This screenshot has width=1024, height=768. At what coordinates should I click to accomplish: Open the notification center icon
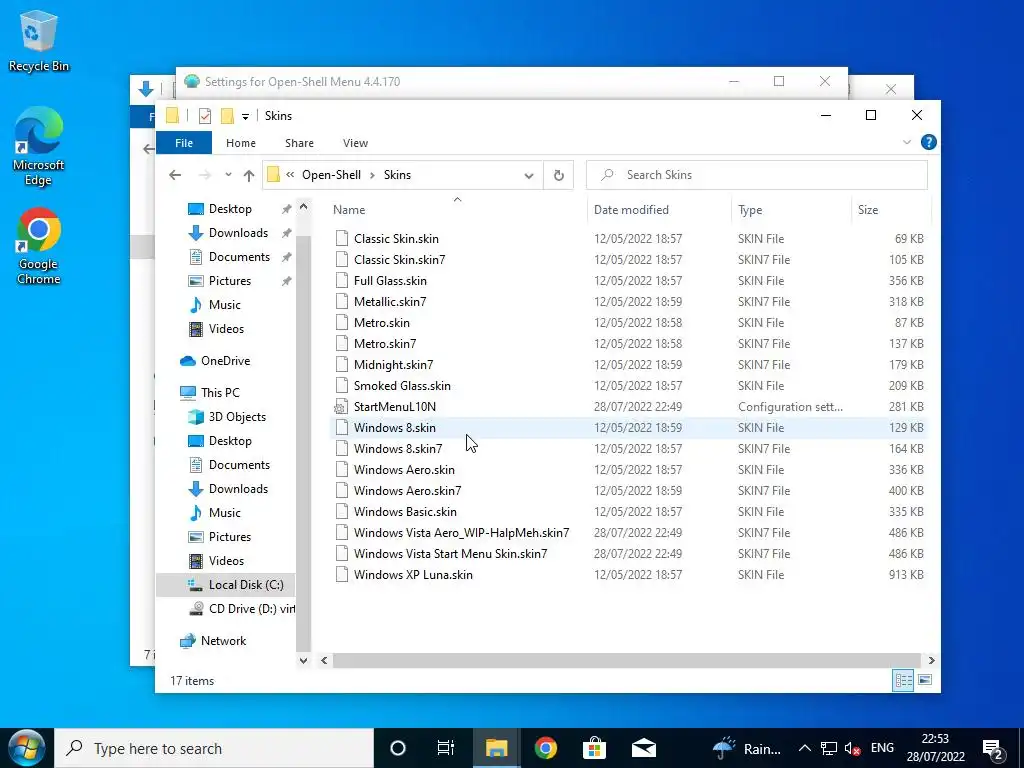point(993,748)
